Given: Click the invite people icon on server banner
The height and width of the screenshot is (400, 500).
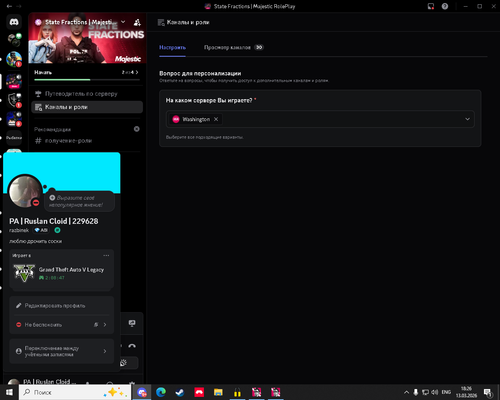Looking at the screenshot, I should point(137,22).
